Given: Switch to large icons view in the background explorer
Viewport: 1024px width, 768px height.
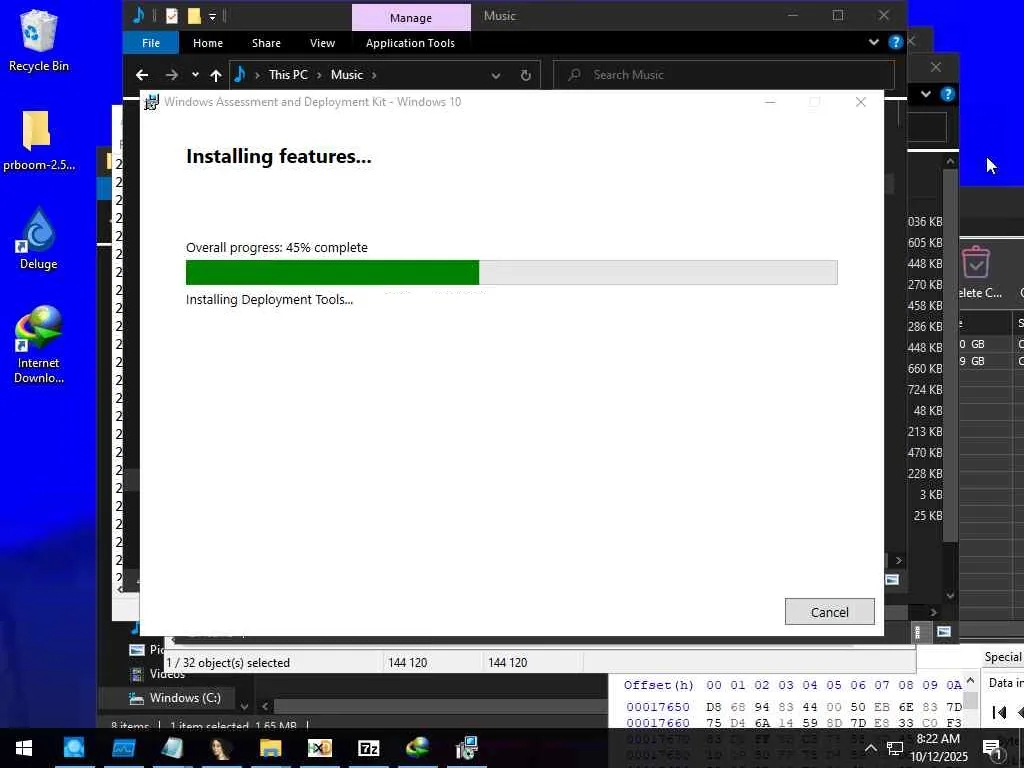Looking at the screenshot, I should [x=944, y=632].
